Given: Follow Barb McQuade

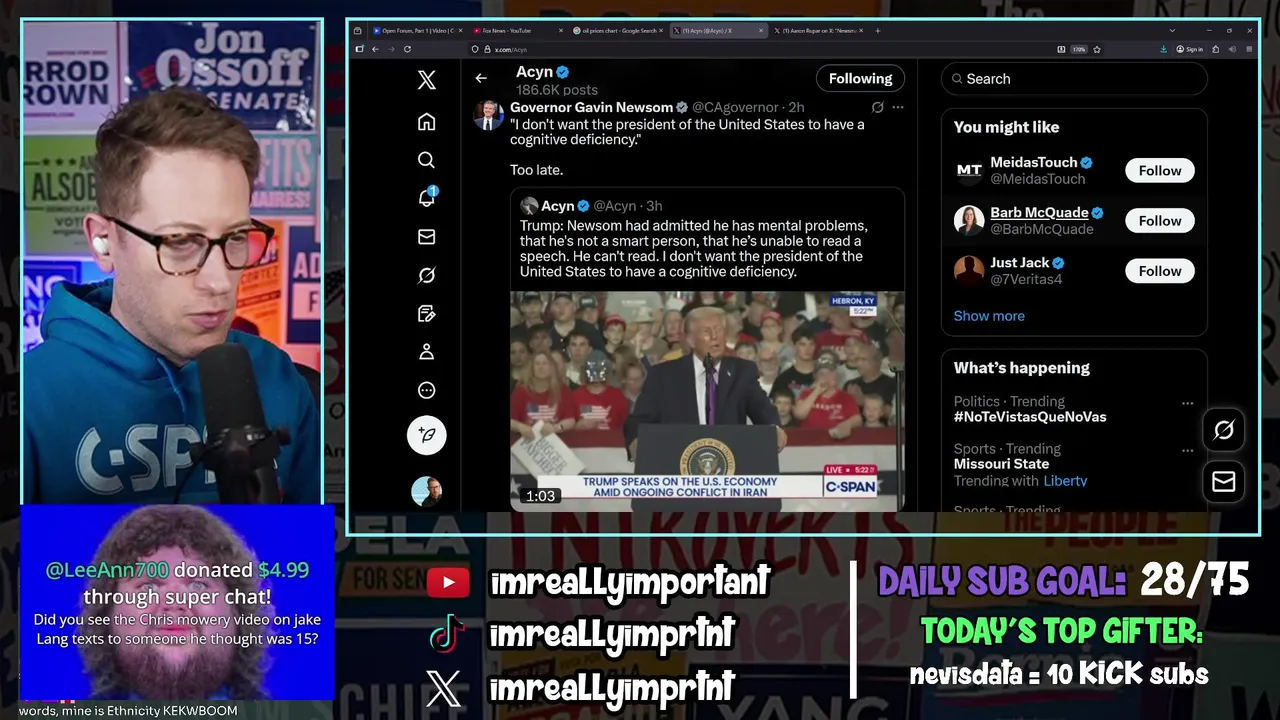Looking at the screenshot, I should pyautogui.click(x=1160, y=220).
